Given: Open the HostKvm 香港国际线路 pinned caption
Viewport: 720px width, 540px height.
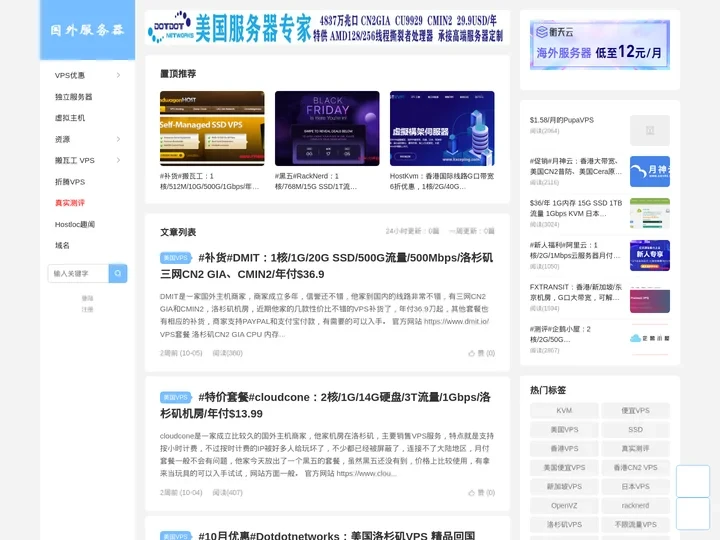Looking at the screenshot, I should pos(442,181).
